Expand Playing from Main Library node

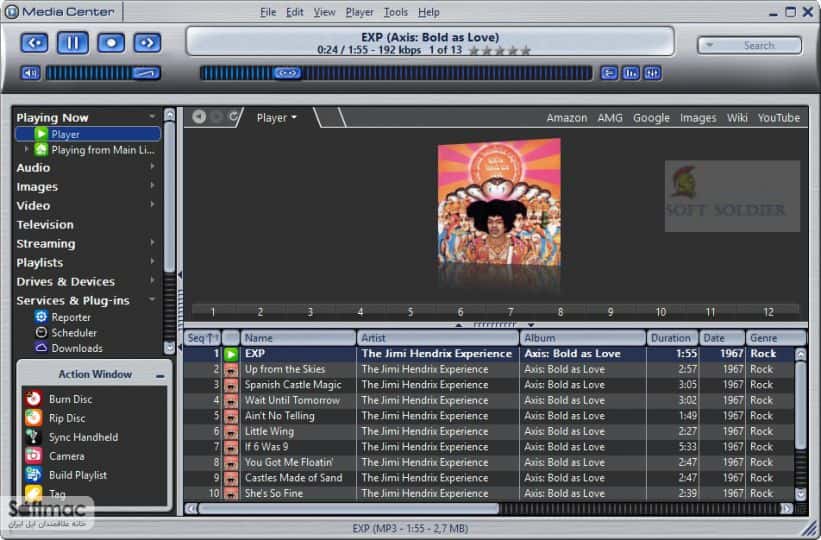click(26, 149)
